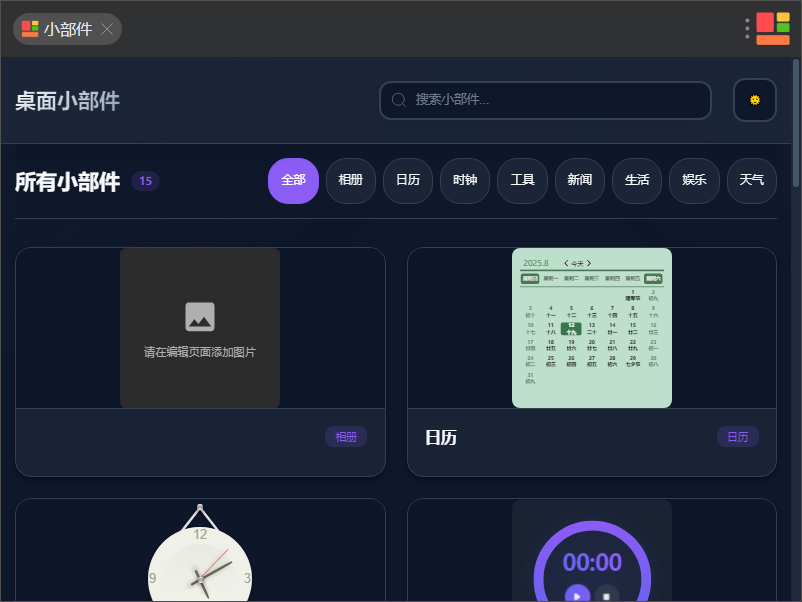Click the colorful widget logo at top right
Viewport: 802px width, 602px height.
click(773, 29)
